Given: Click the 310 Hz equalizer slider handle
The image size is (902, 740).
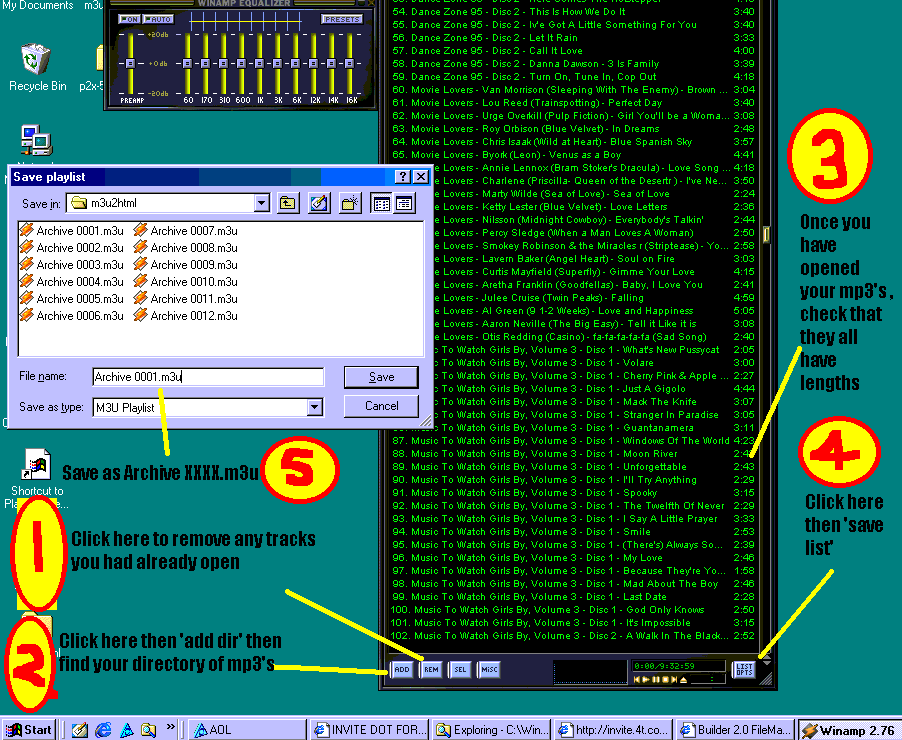Looking at the screenshot, I should [x=223, y=63].
